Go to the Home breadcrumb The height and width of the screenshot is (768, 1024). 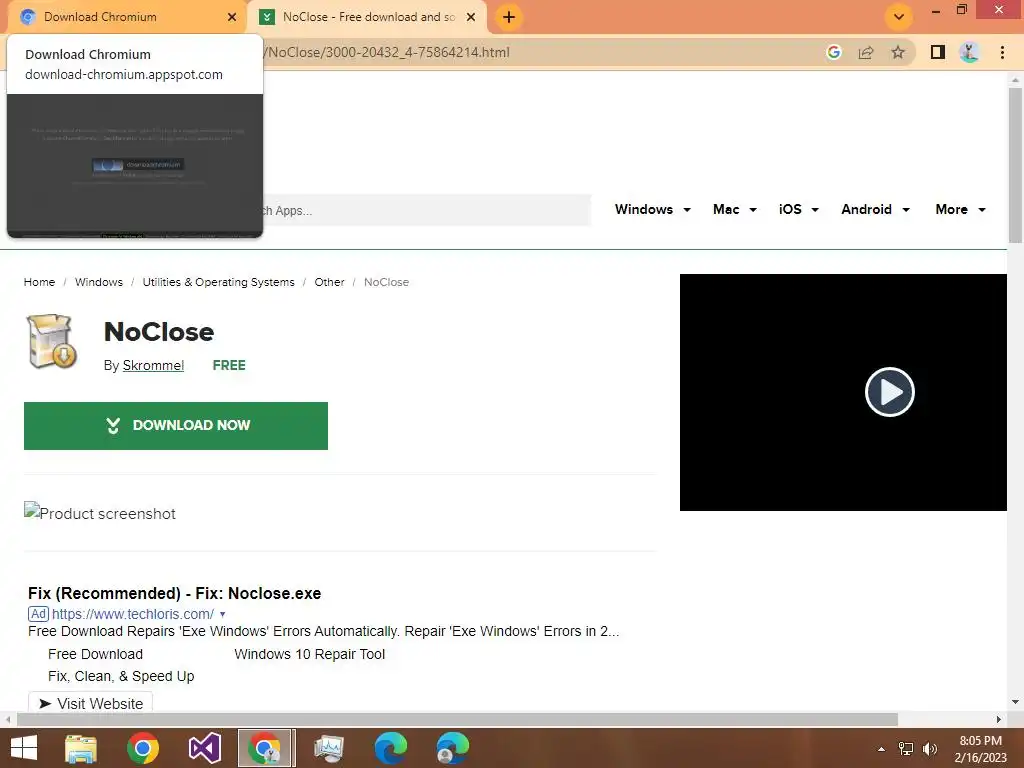tap(39, 282)
